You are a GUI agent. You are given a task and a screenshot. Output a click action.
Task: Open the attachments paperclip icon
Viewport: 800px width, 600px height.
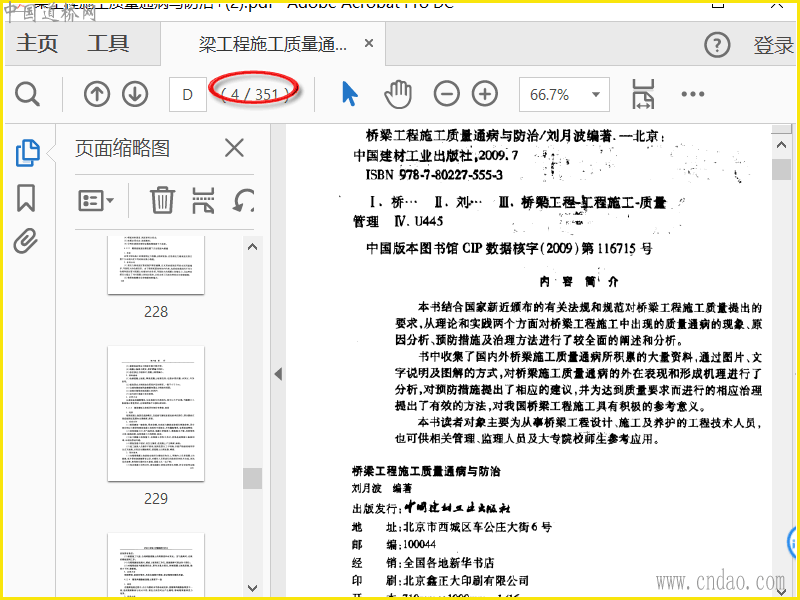[26, 241]
